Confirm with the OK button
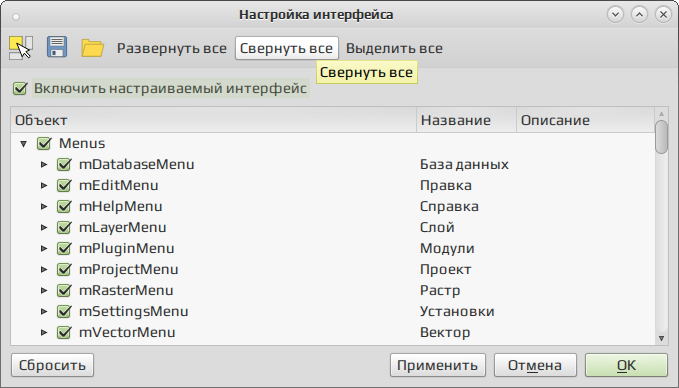Image resolution: width=679 pixels, height=388 pixels. coord(626,365)
